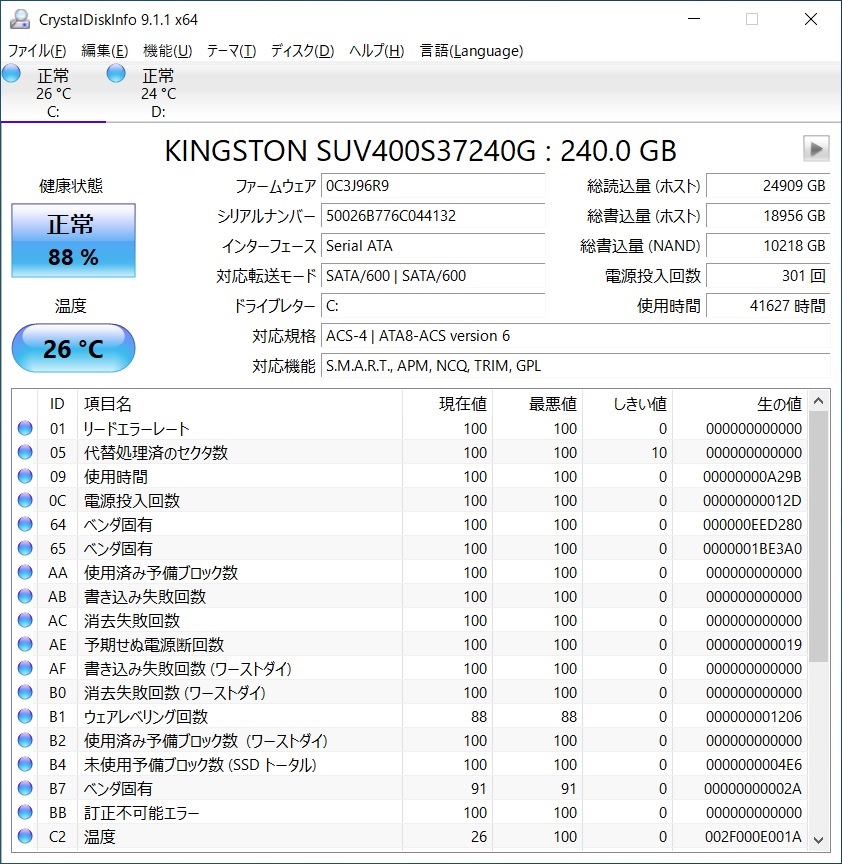Click the CrystalDiskInfo app icon in title bar
Image resolution: width=842 pixels, height=864 pixels.
(x=20, y=19)
